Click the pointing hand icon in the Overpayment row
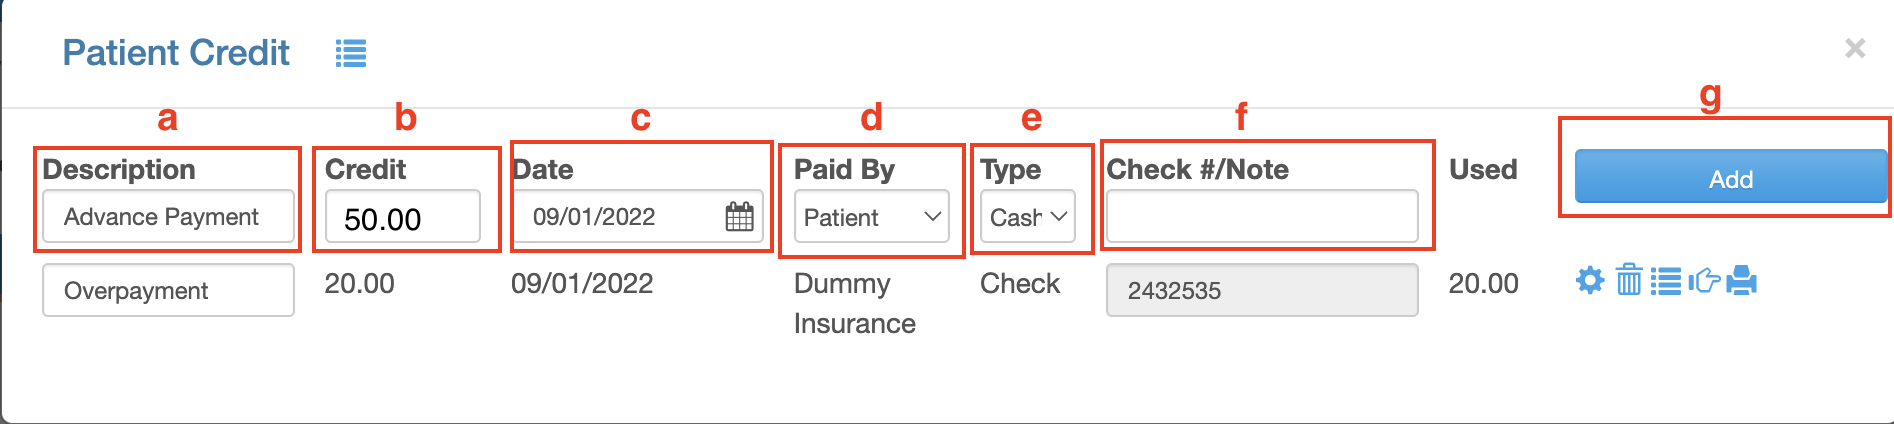The height and width of the screenshot is (424, 1894). pyautogui.click(x=1703, y=281)
